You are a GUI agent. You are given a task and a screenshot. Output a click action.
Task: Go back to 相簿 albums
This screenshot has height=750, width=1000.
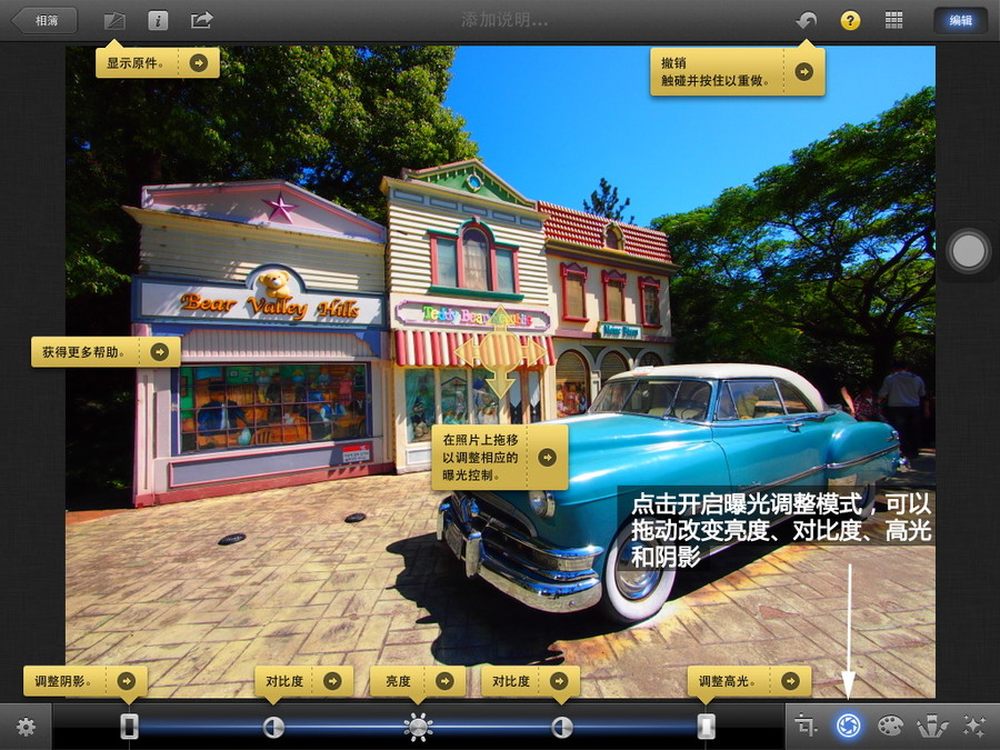[44, 20]
